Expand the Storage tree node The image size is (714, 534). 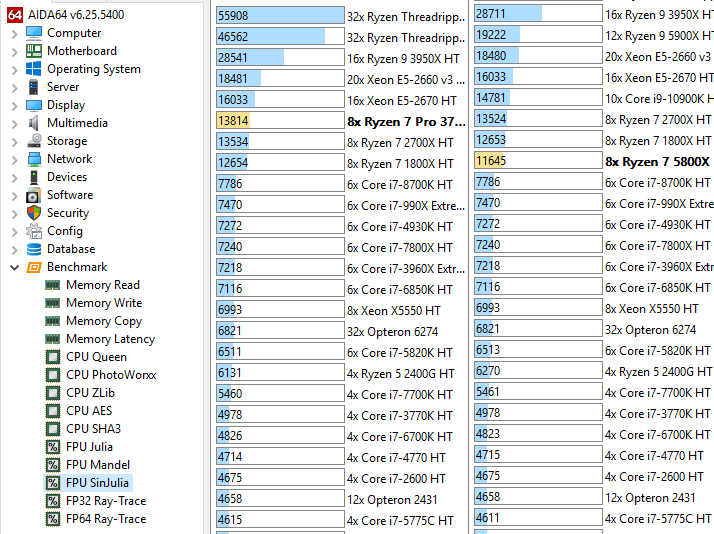[15, 141]
